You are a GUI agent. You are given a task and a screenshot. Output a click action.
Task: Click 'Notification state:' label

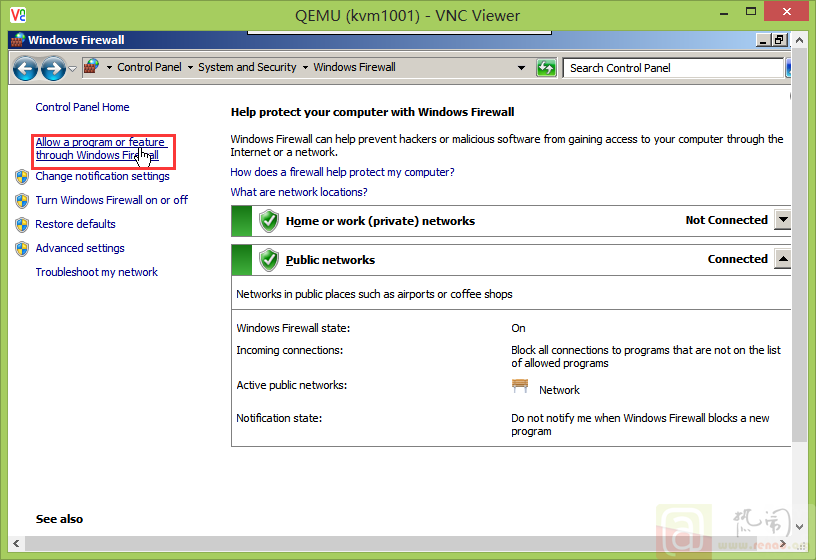pos(279,418)
